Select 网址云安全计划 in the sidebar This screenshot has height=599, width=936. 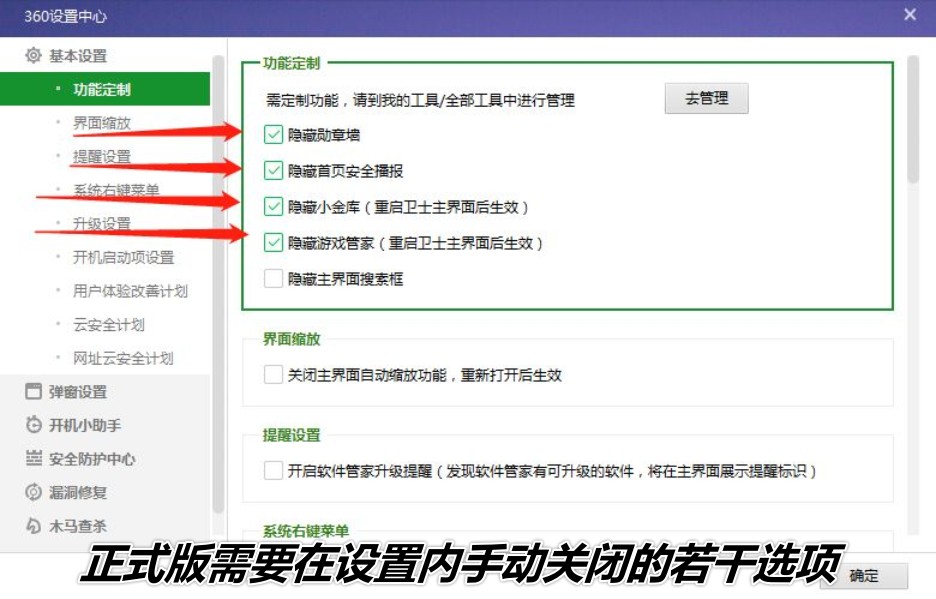point(124,358)
